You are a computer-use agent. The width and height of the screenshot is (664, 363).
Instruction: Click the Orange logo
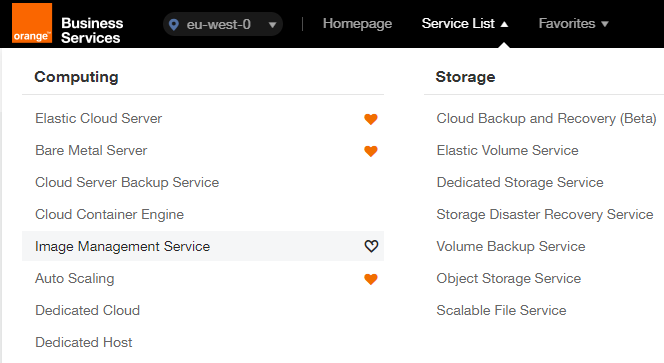click(32, 23)
